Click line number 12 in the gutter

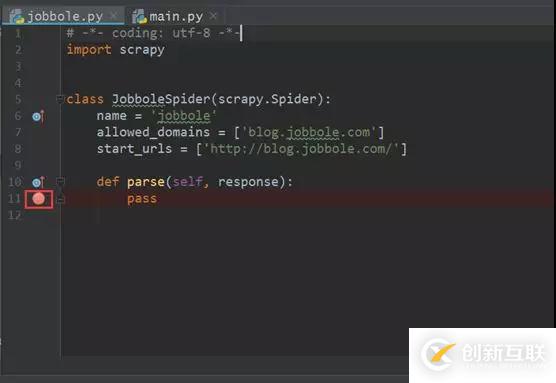pyautogui.click(x=14, y=215)
